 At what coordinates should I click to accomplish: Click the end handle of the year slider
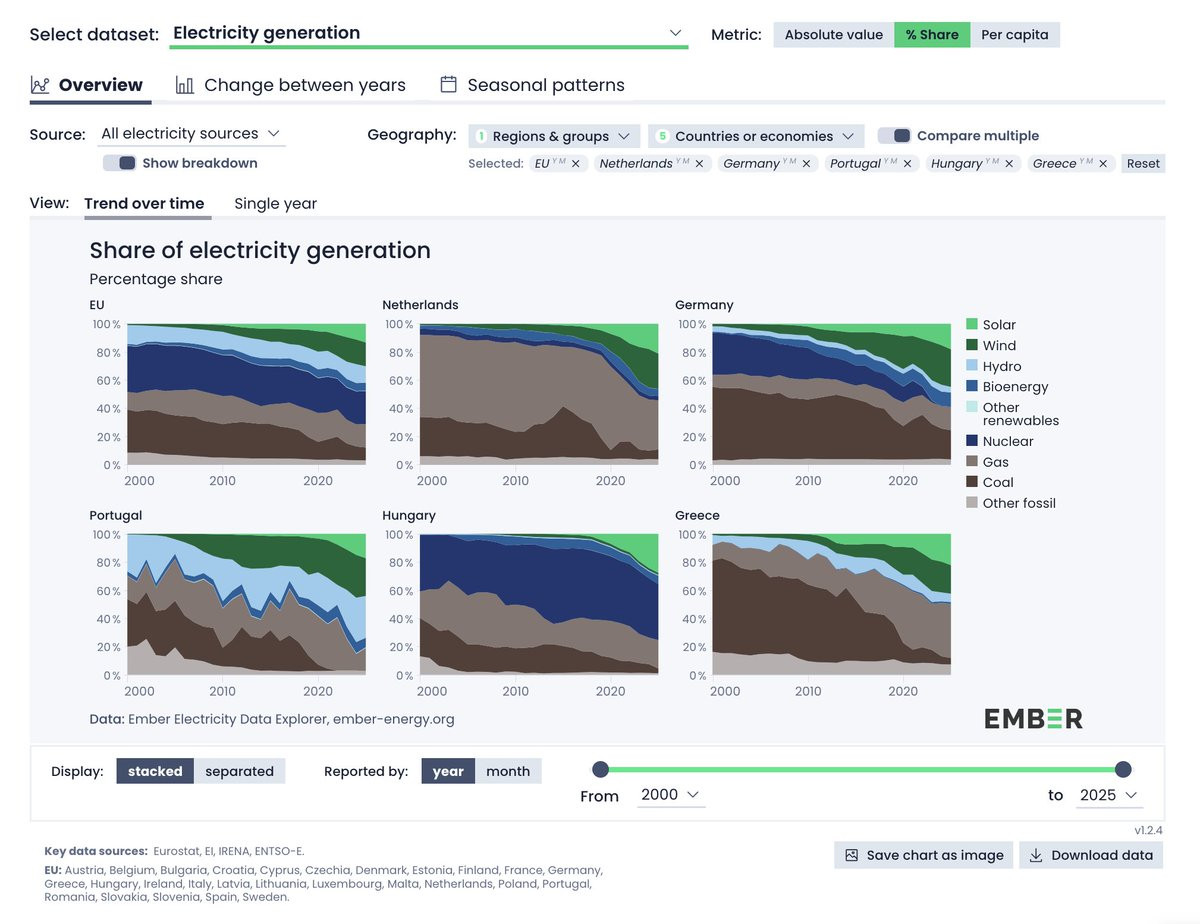pyautogui.click(x=1123, y=769)
